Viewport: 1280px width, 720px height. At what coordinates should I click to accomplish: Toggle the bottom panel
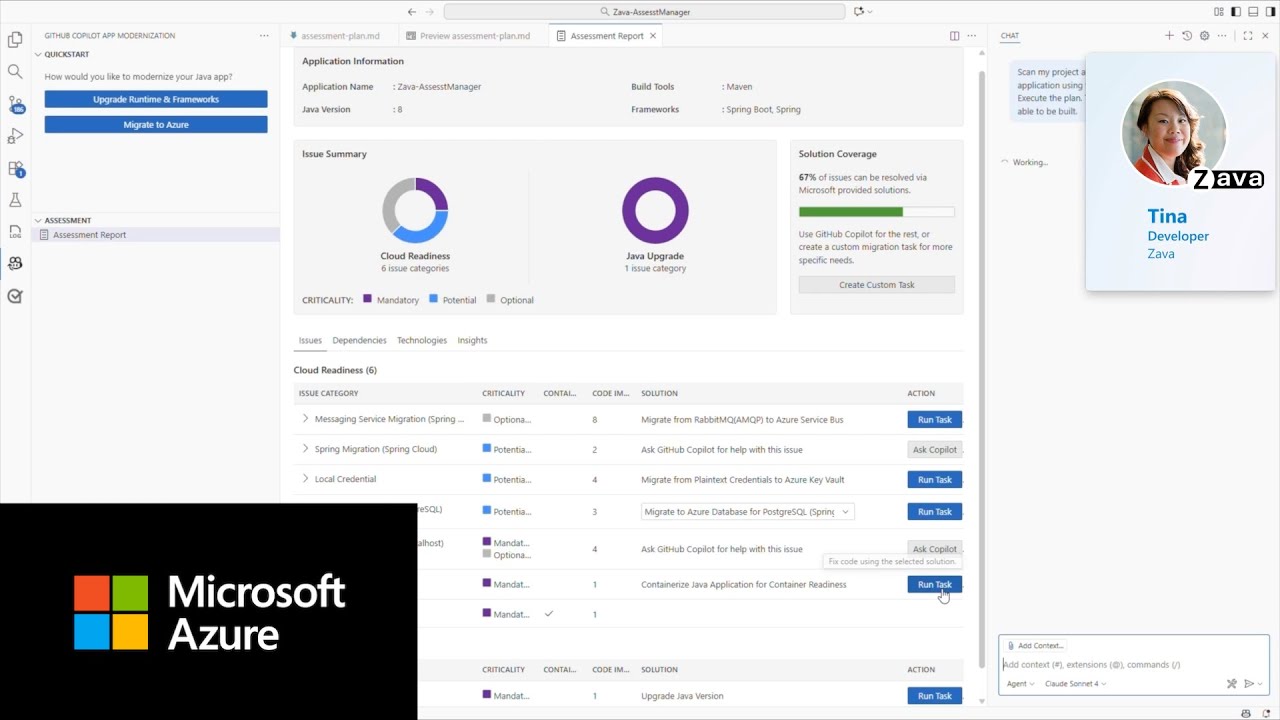pyautogui.click(x=1253, y=12)
